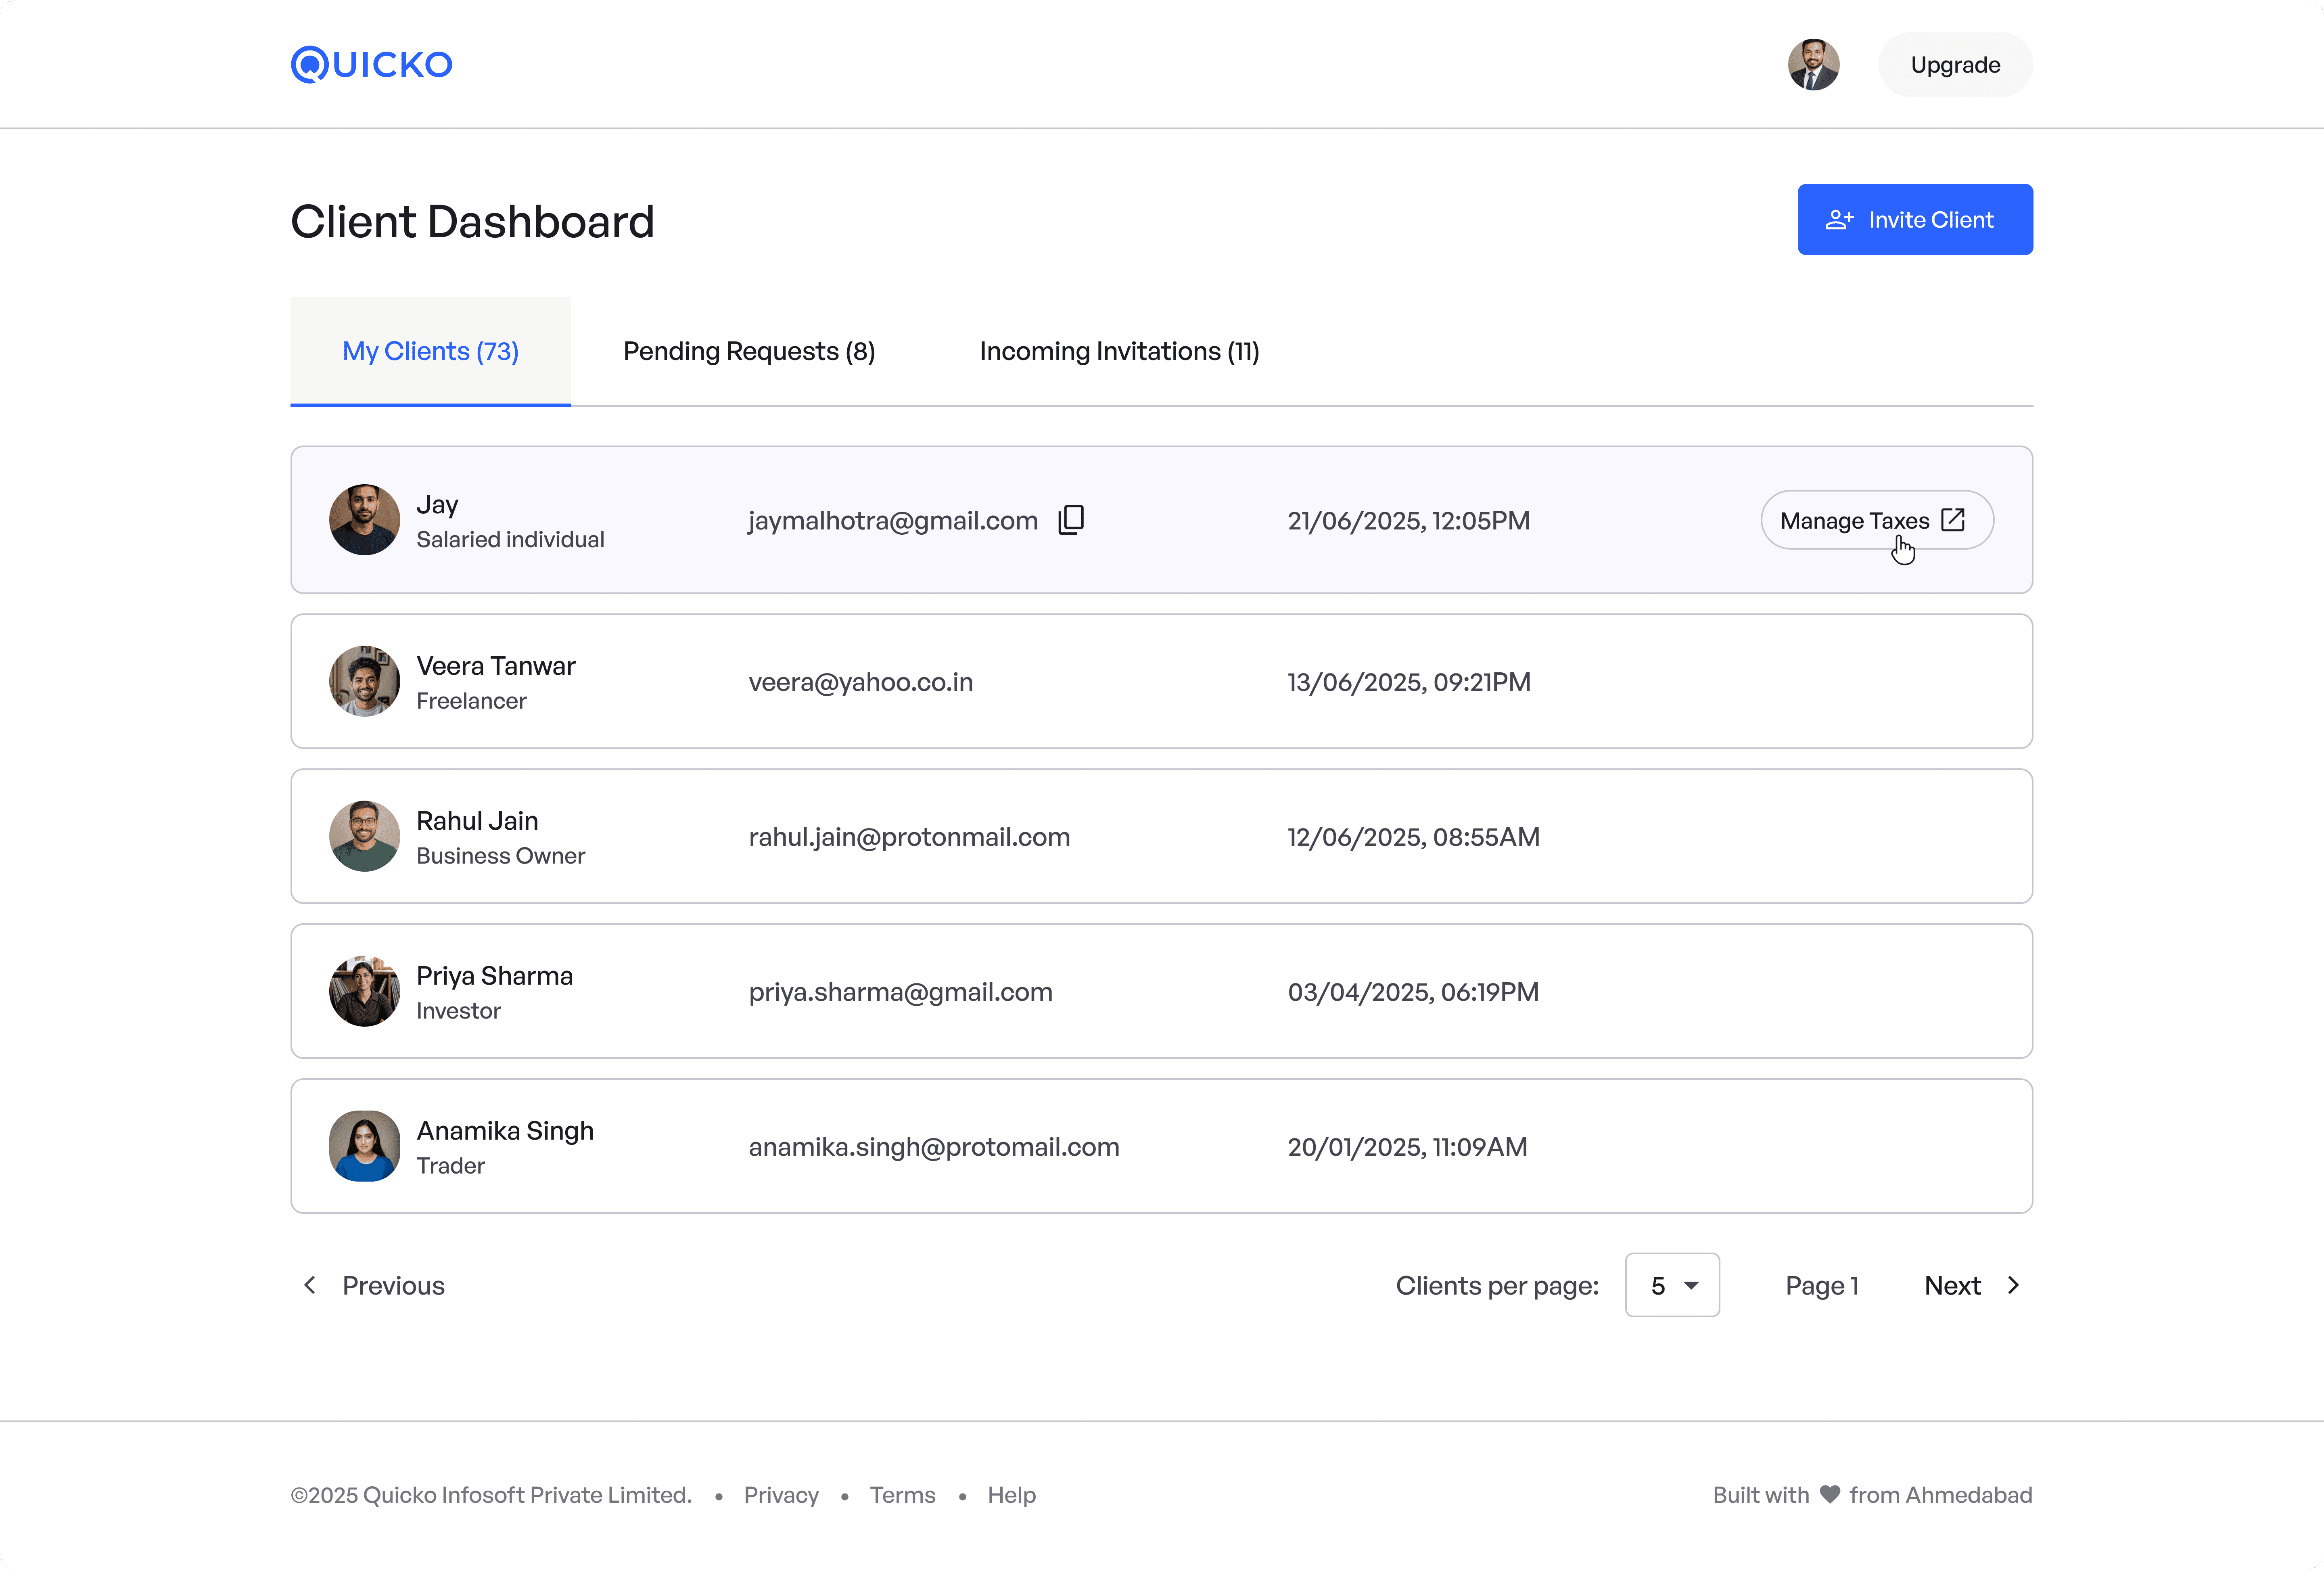Click the left chevron next to Previous
Viewport: 2324px width, 1569px height.
coord(310,1285)
